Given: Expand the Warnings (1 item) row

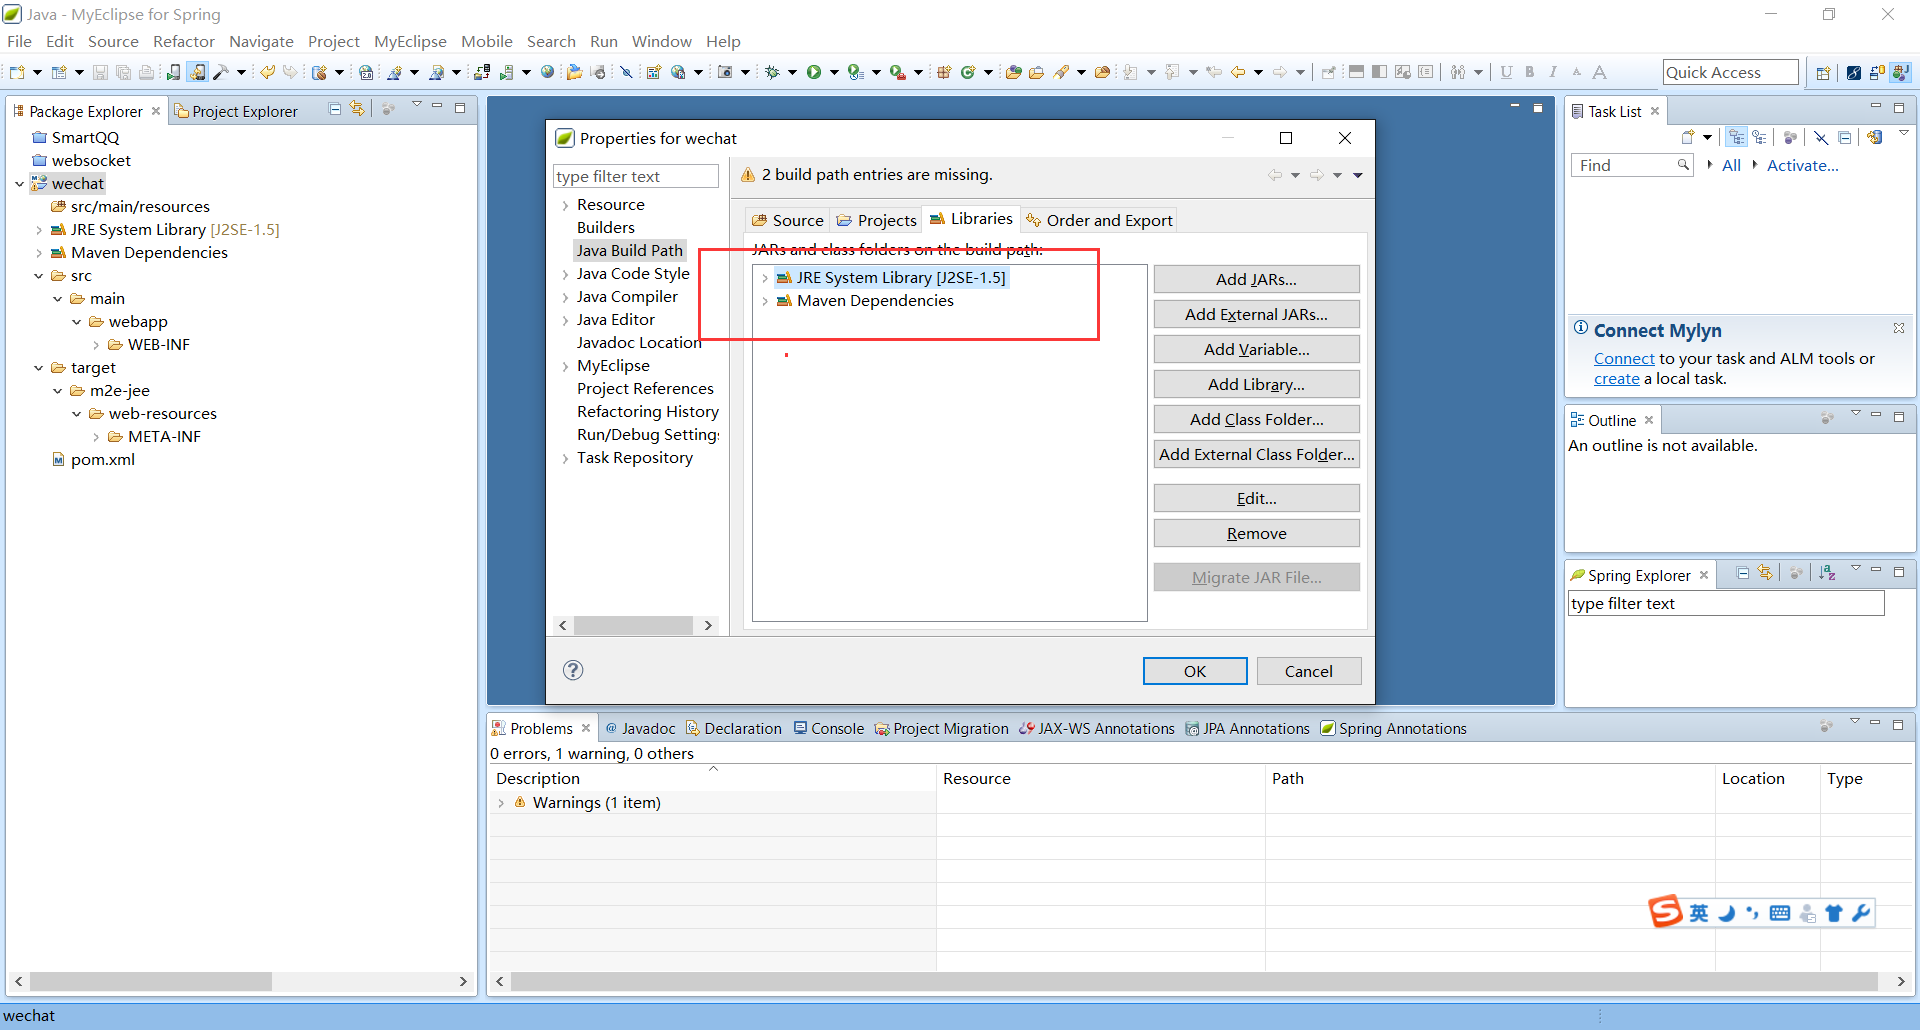Looking at the screenshot, I should click(x=501, y=803).
